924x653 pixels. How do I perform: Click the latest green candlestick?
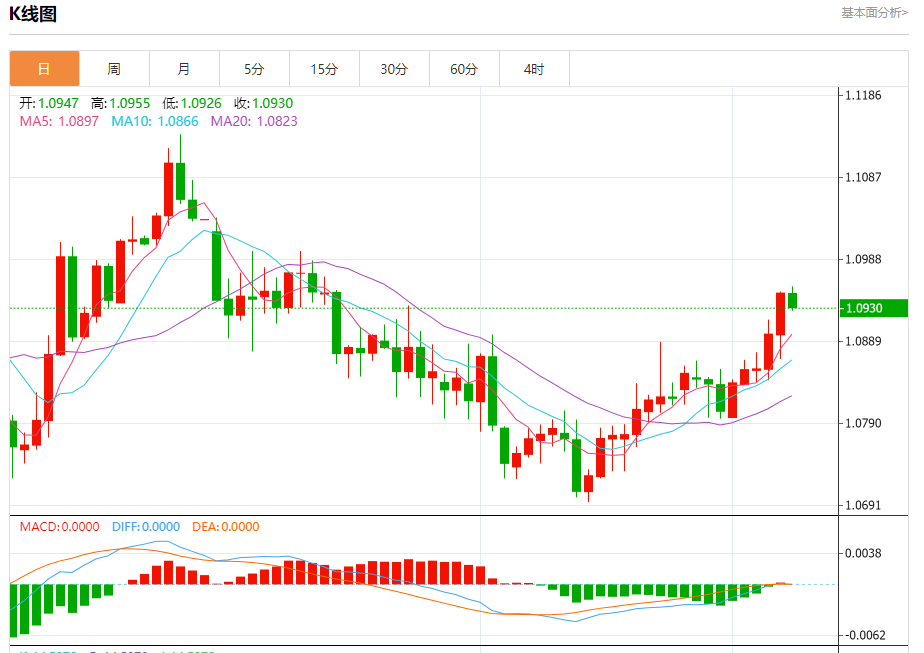793,299
